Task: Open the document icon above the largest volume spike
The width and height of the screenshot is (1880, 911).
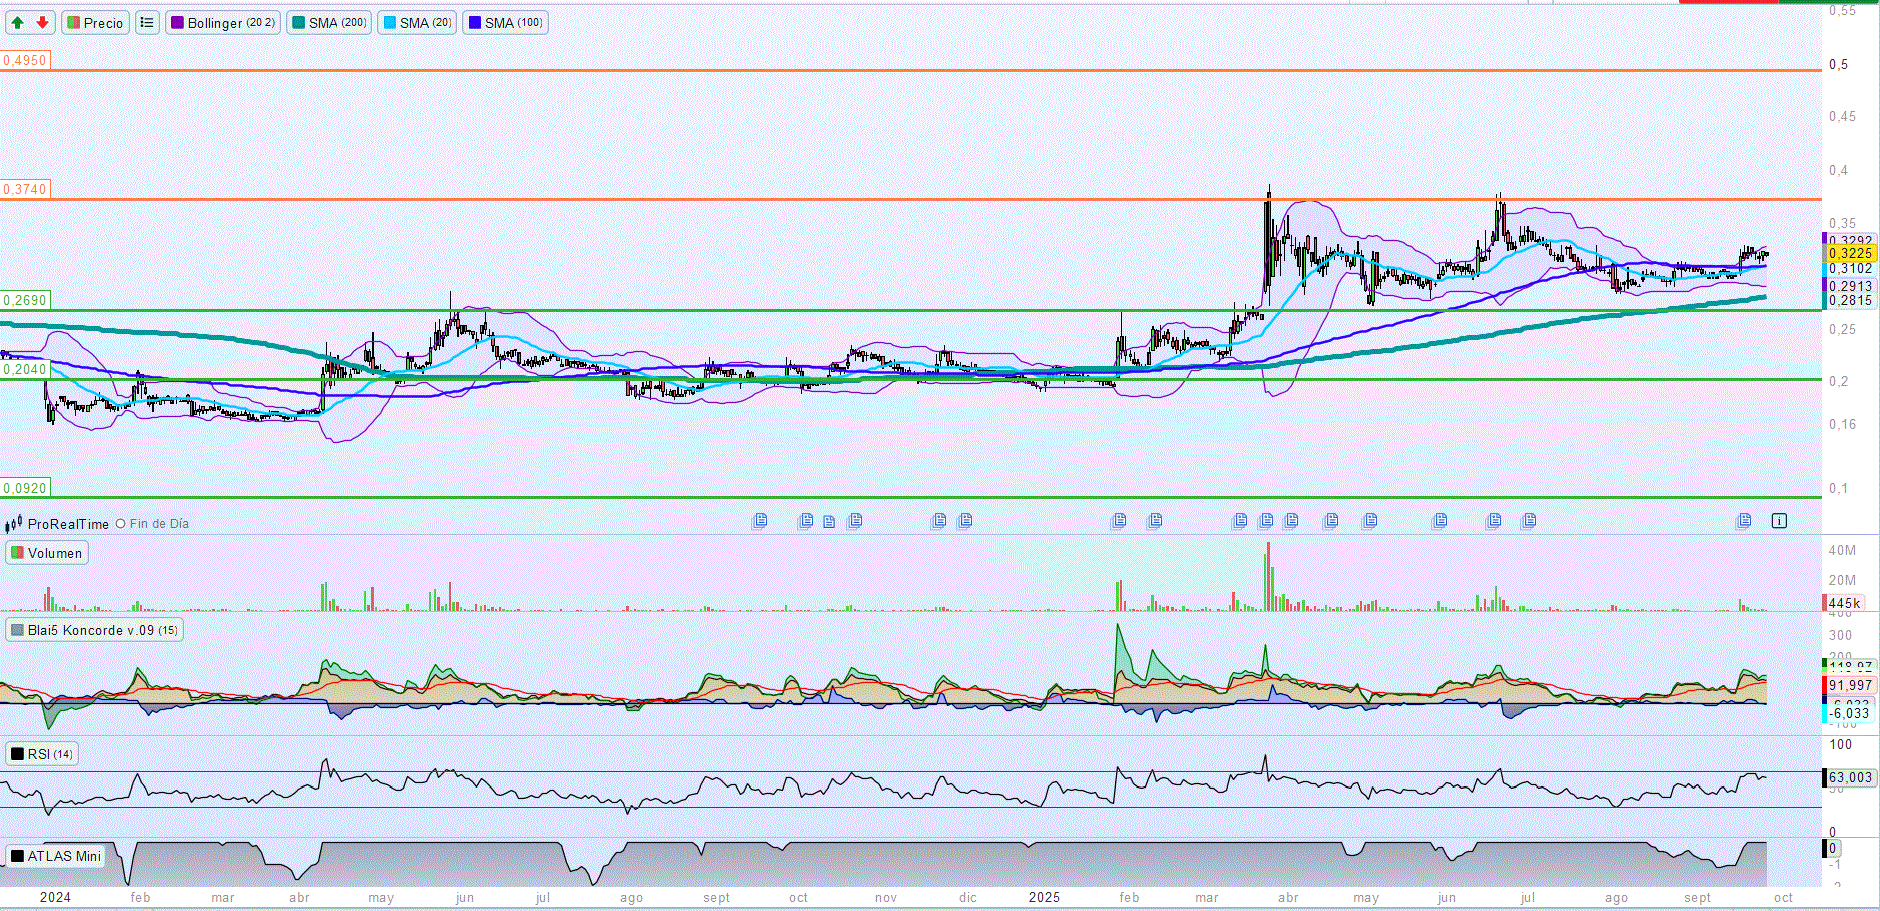Action: click(1267, 521)
